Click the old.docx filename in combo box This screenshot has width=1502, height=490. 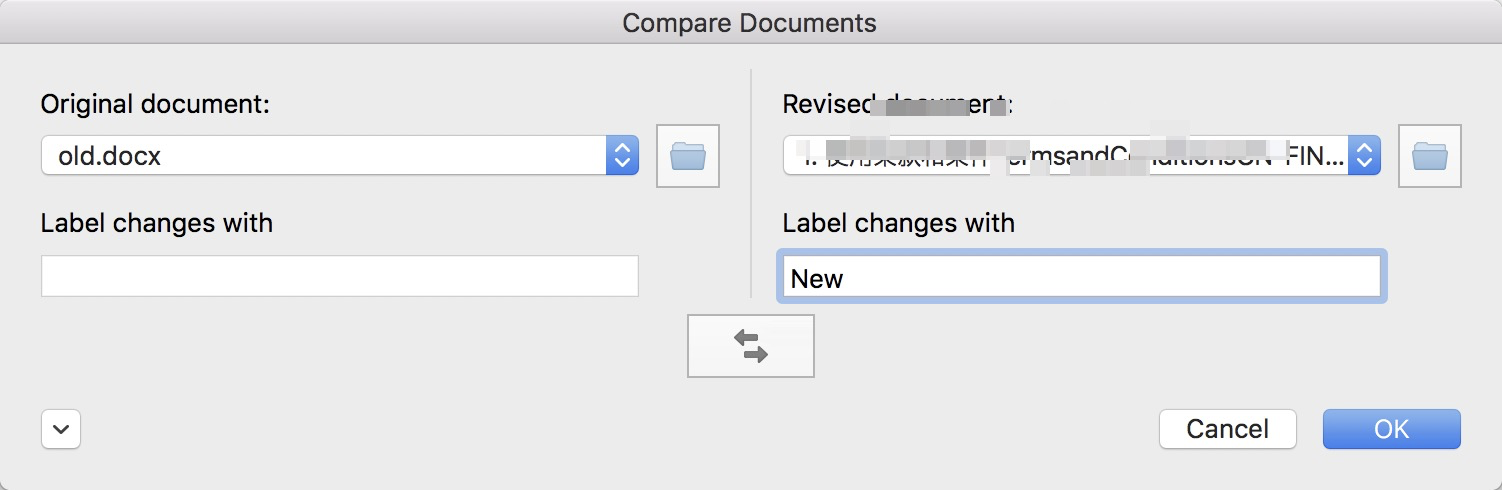point(110,157)
